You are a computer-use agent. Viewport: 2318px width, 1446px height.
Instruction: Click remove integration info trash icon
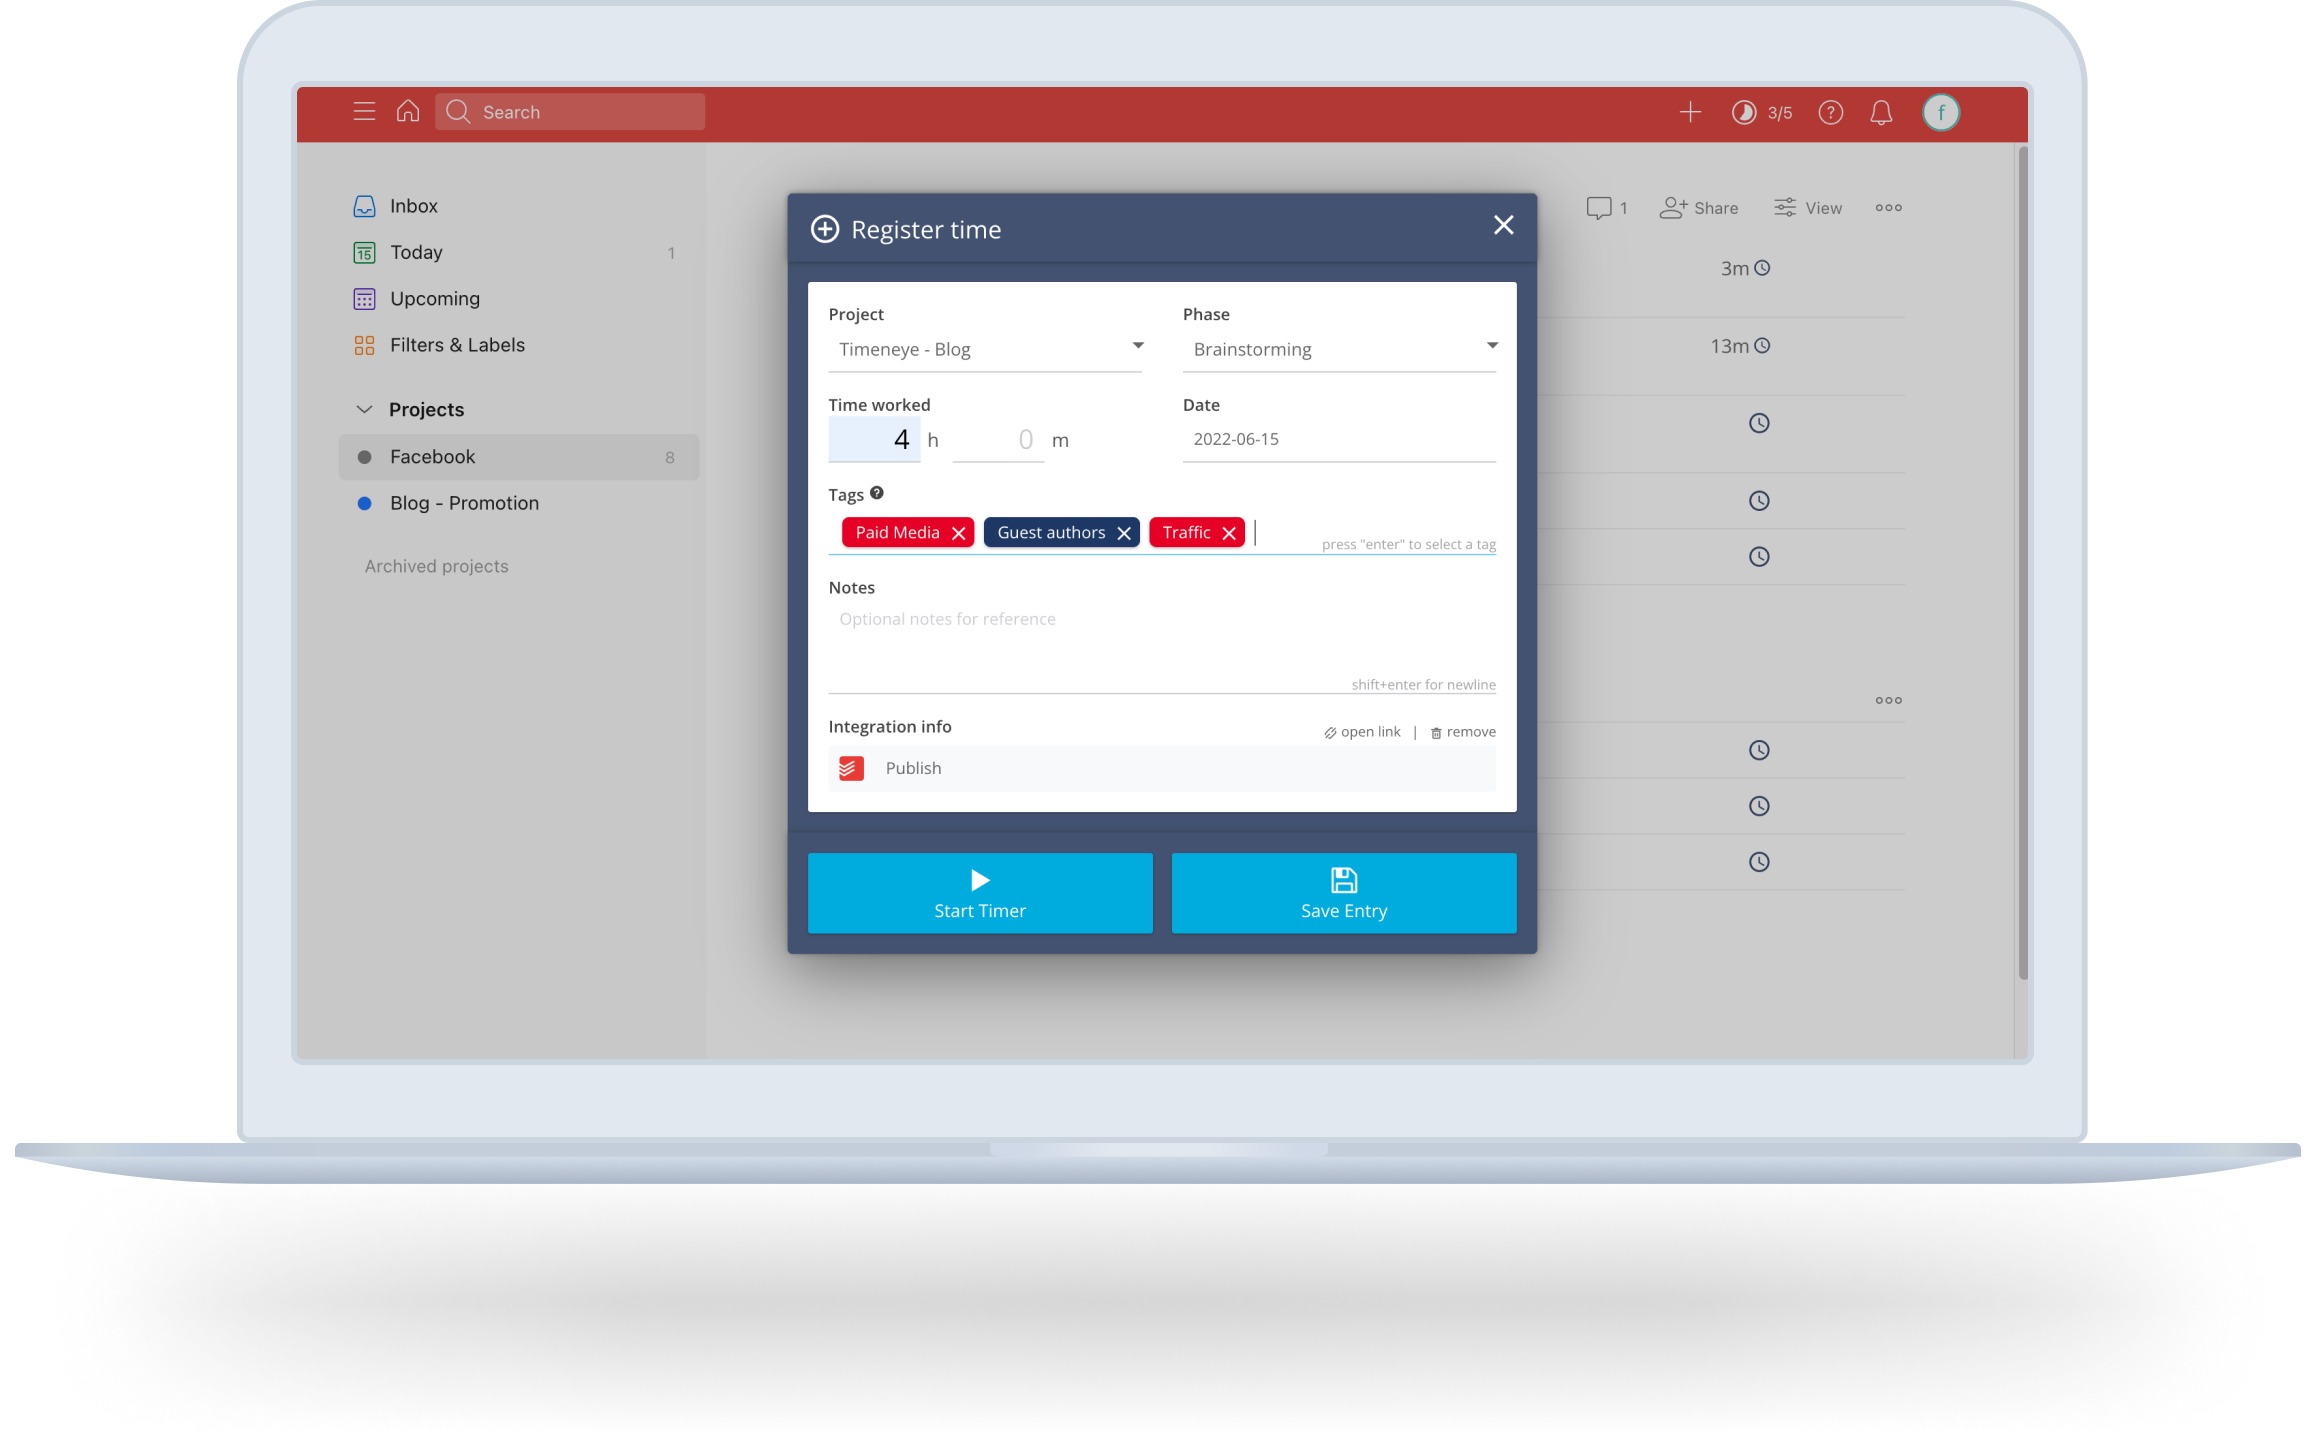click(1435, 731)
